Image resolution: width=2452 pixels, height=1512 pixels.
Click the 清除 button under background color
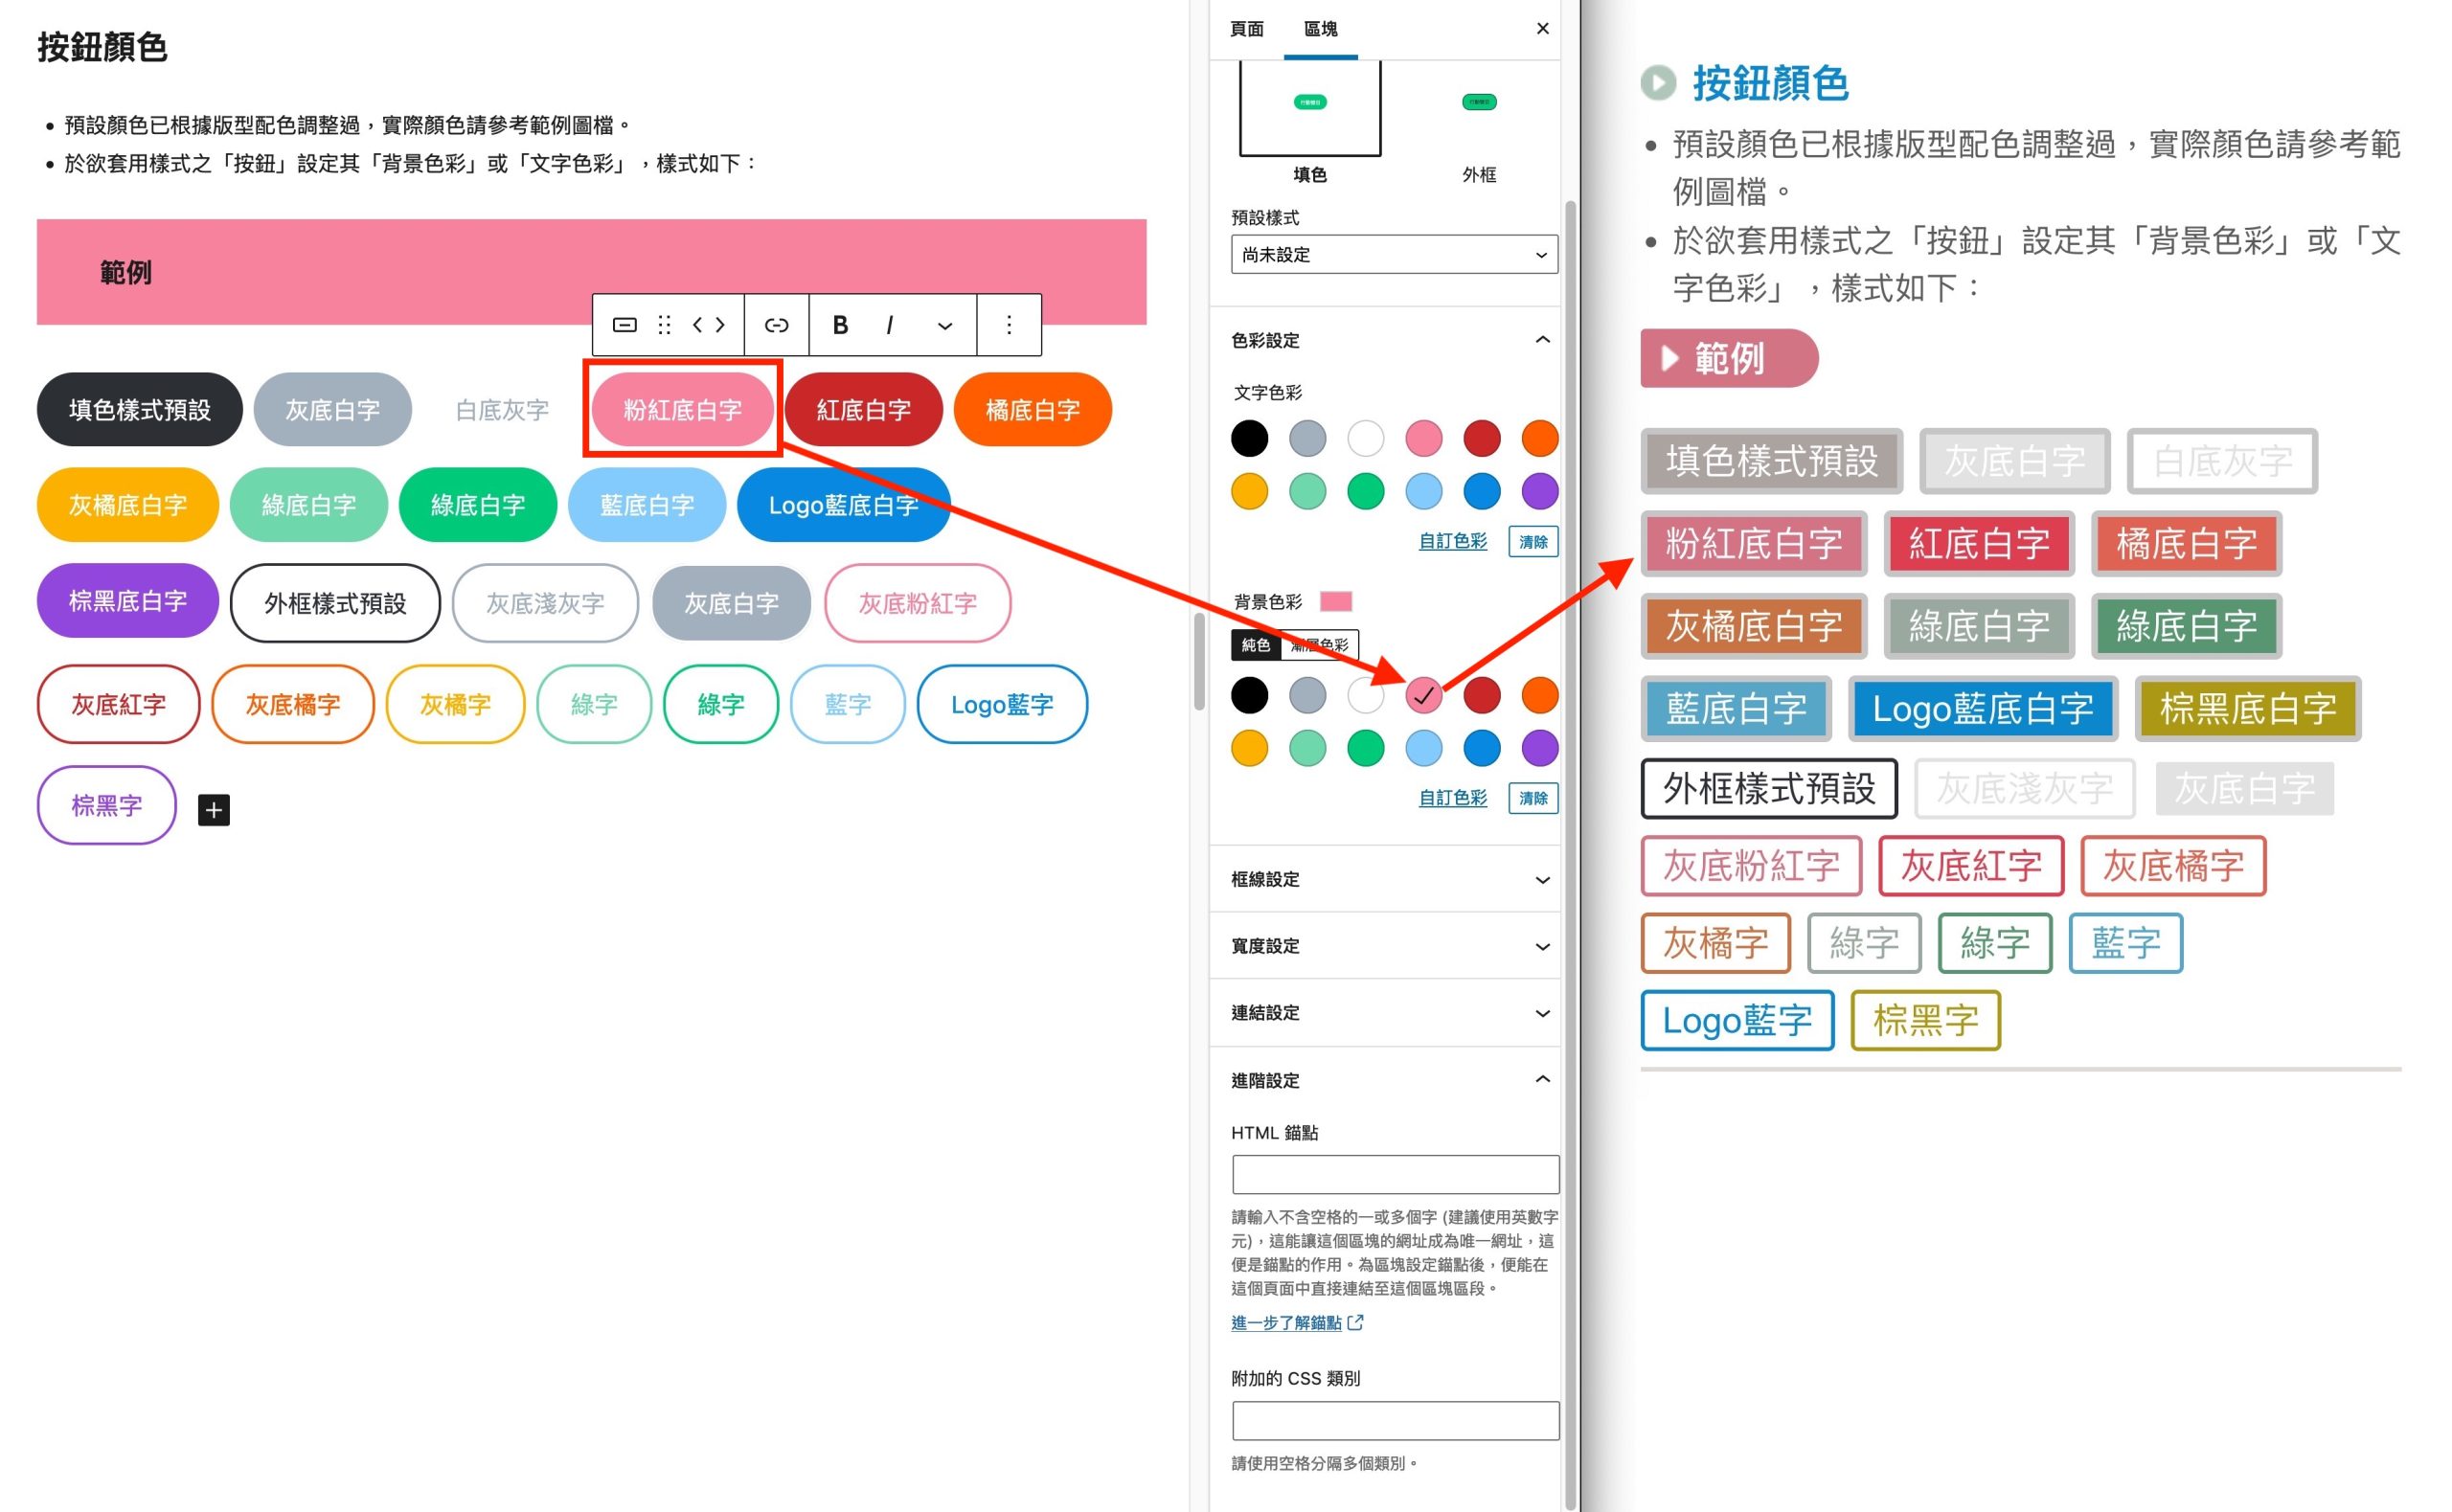point(1533,798)
